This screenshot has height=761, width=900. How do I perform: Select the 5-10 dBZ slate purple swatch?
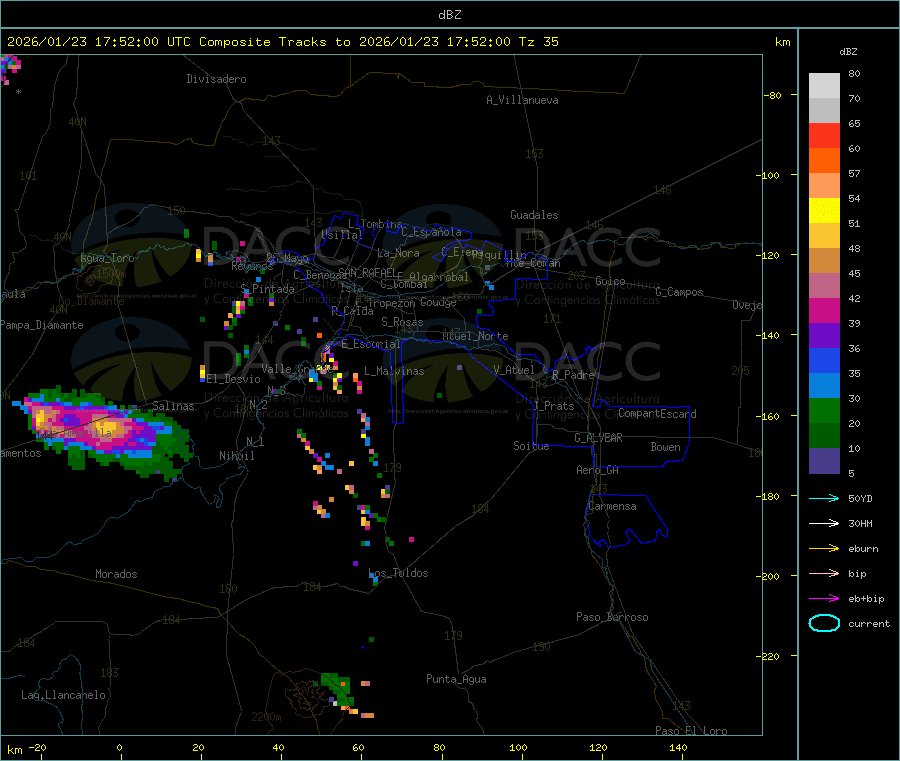pos(824,461)
